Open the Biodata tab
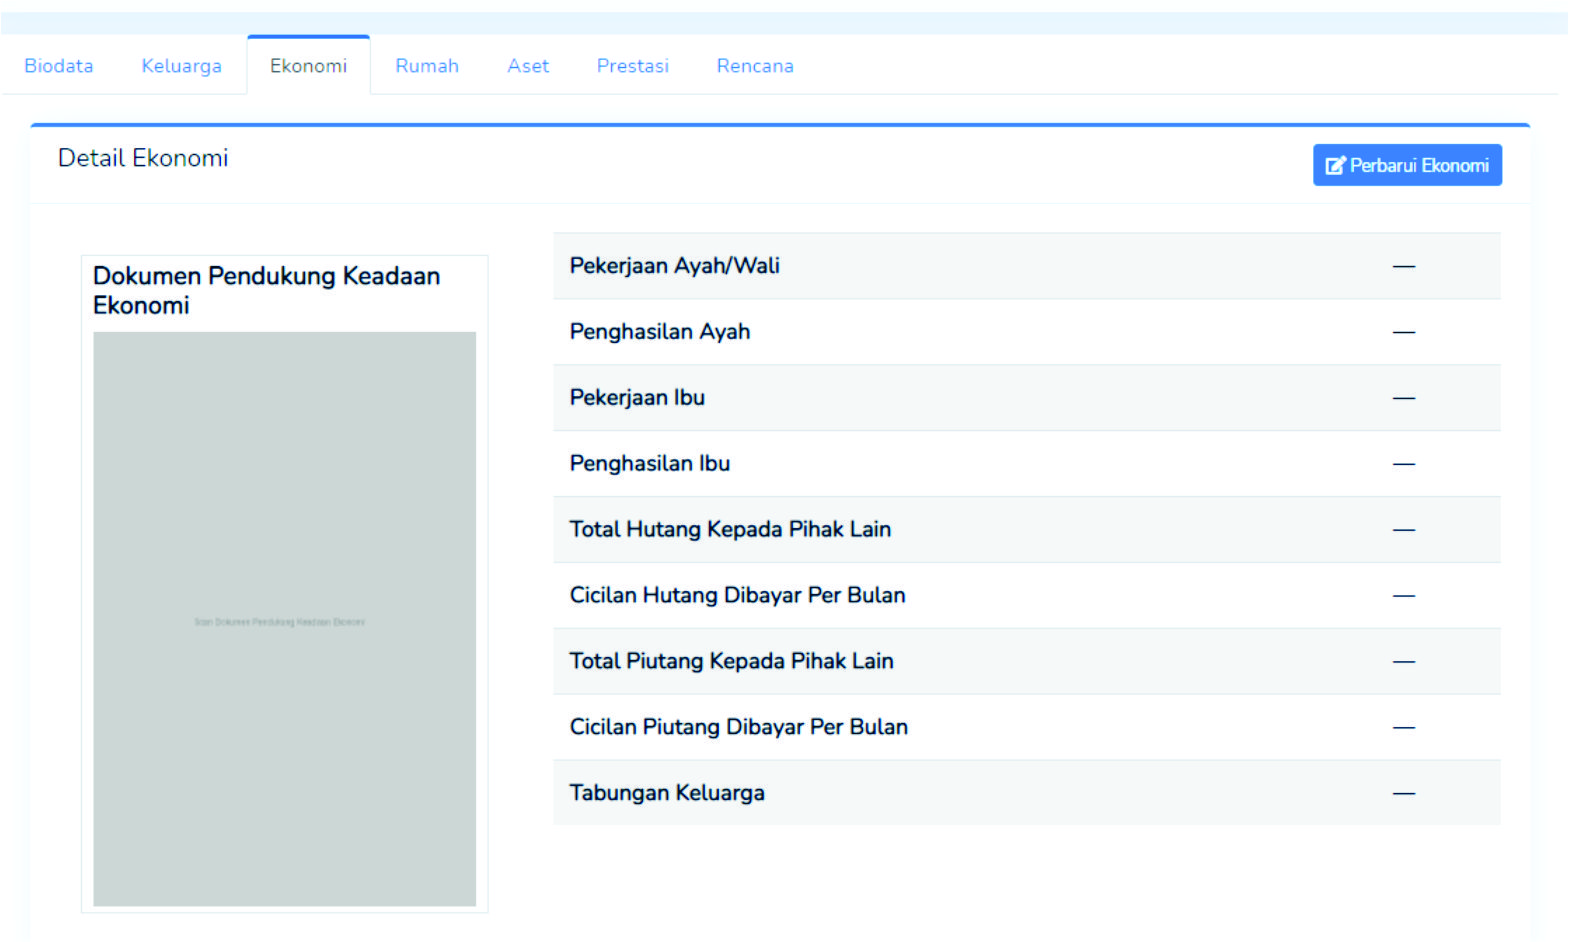Viewport: 1569px width, 942px height. [59, 66]
